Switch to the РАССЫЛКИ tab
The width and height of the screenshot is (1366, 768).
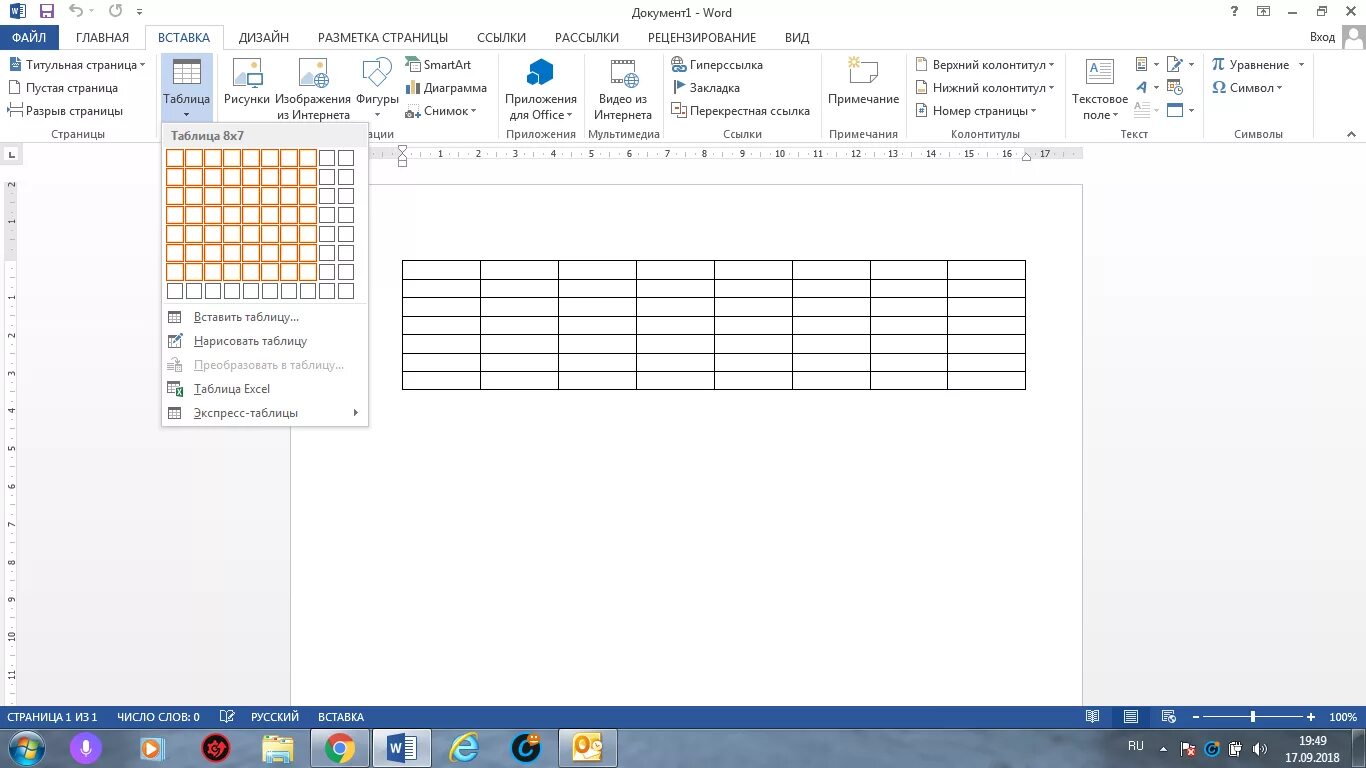click(587, 37)
